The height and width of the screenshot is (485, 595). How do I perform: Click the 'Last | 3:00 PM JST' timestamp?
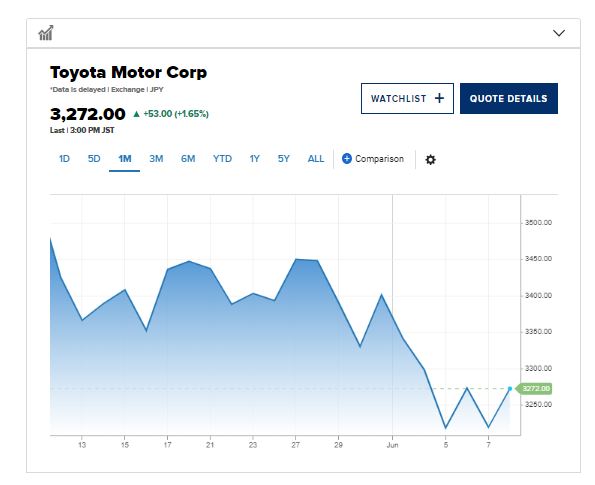point(82,130)
